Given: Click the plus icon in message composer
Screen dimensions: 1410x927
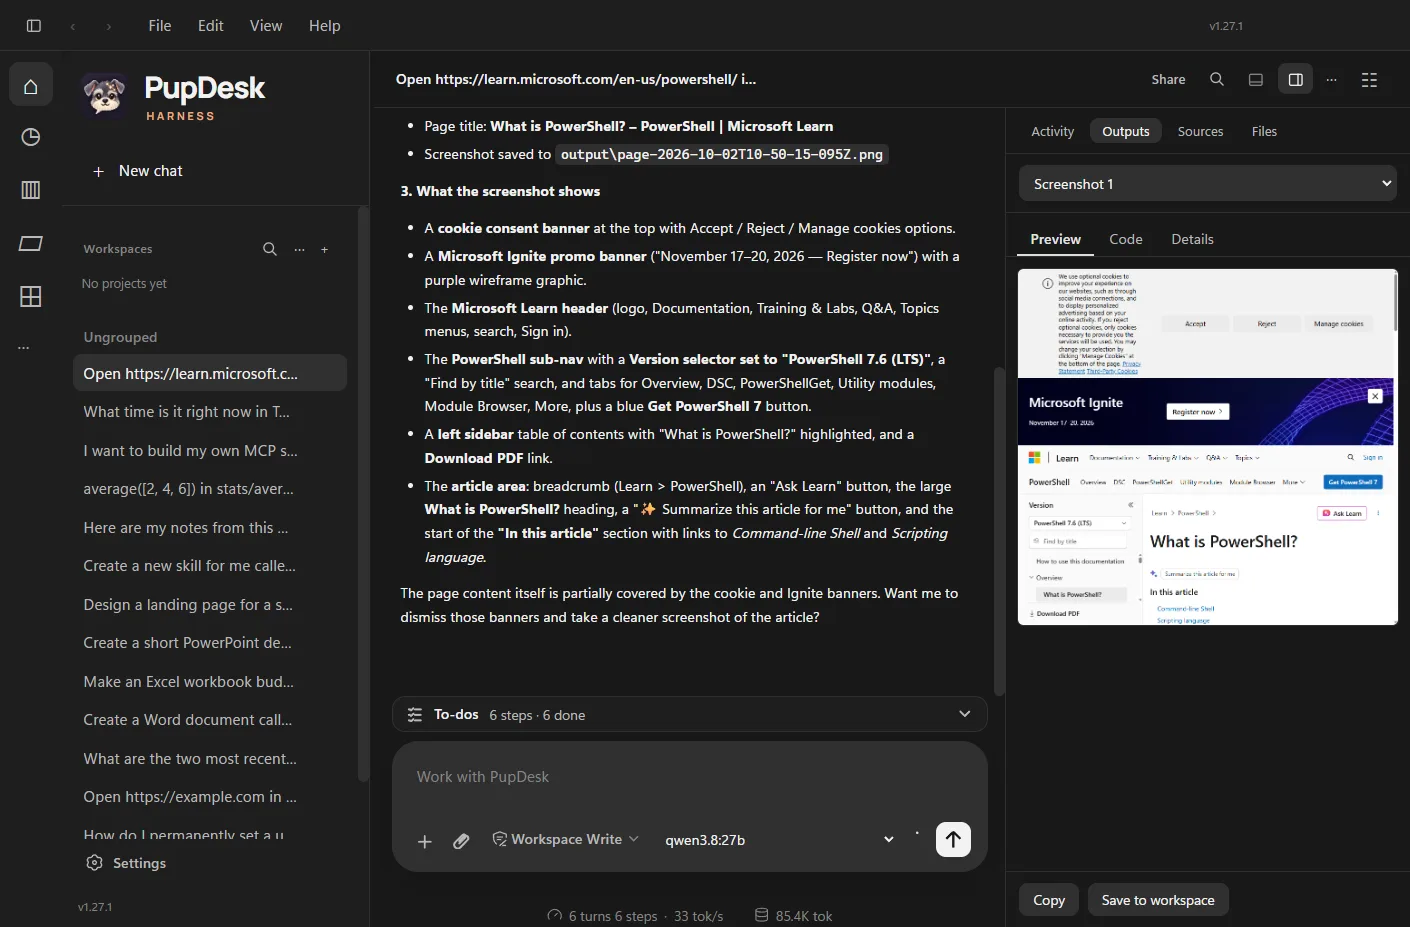Looking at the screenshot, I should [x=425, y=841].
